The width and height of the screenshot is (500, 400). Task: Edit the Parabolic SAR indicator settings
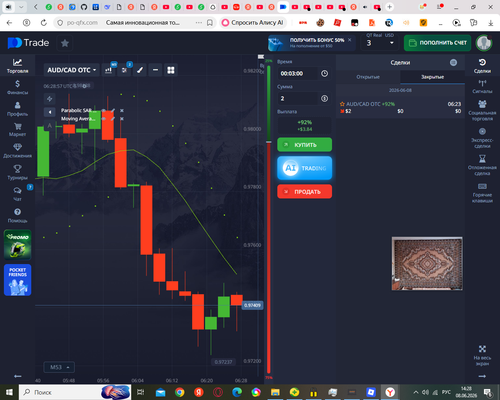tap(113, 110)
